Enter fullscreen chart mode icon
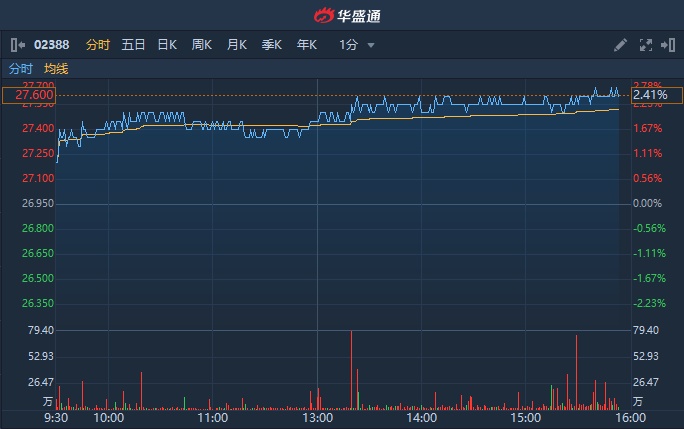The height and width of the screenshot is (429, 684). (646, 45)
